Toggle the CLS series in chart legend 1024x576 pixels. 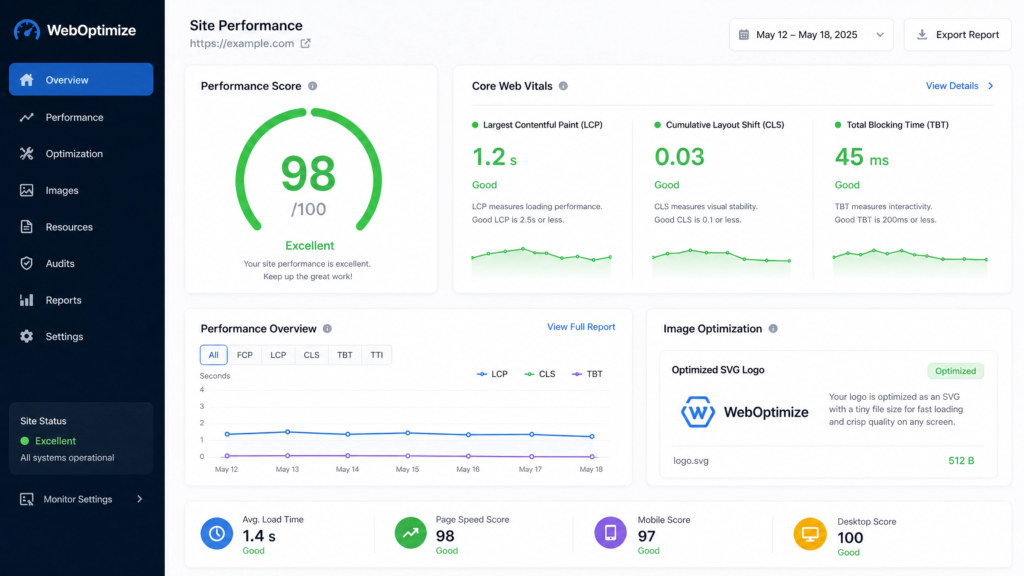point(540,374)
